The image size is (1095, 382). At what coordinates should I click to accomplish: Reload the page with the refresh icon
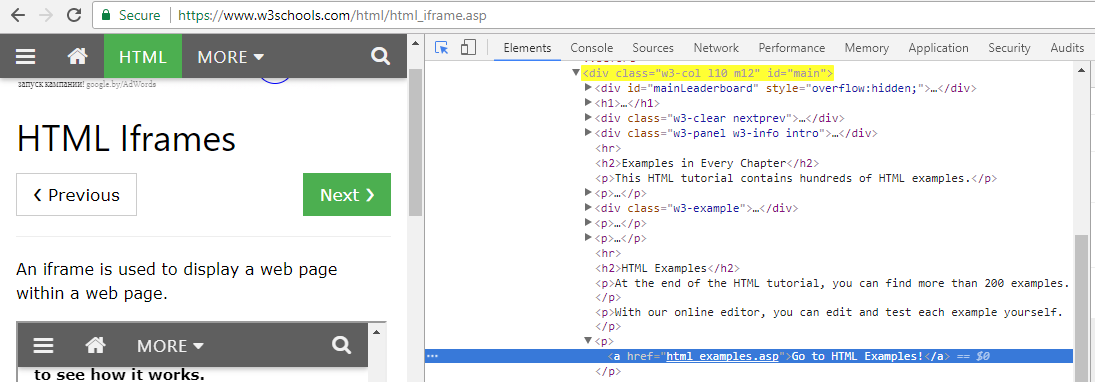coord(73,15)
